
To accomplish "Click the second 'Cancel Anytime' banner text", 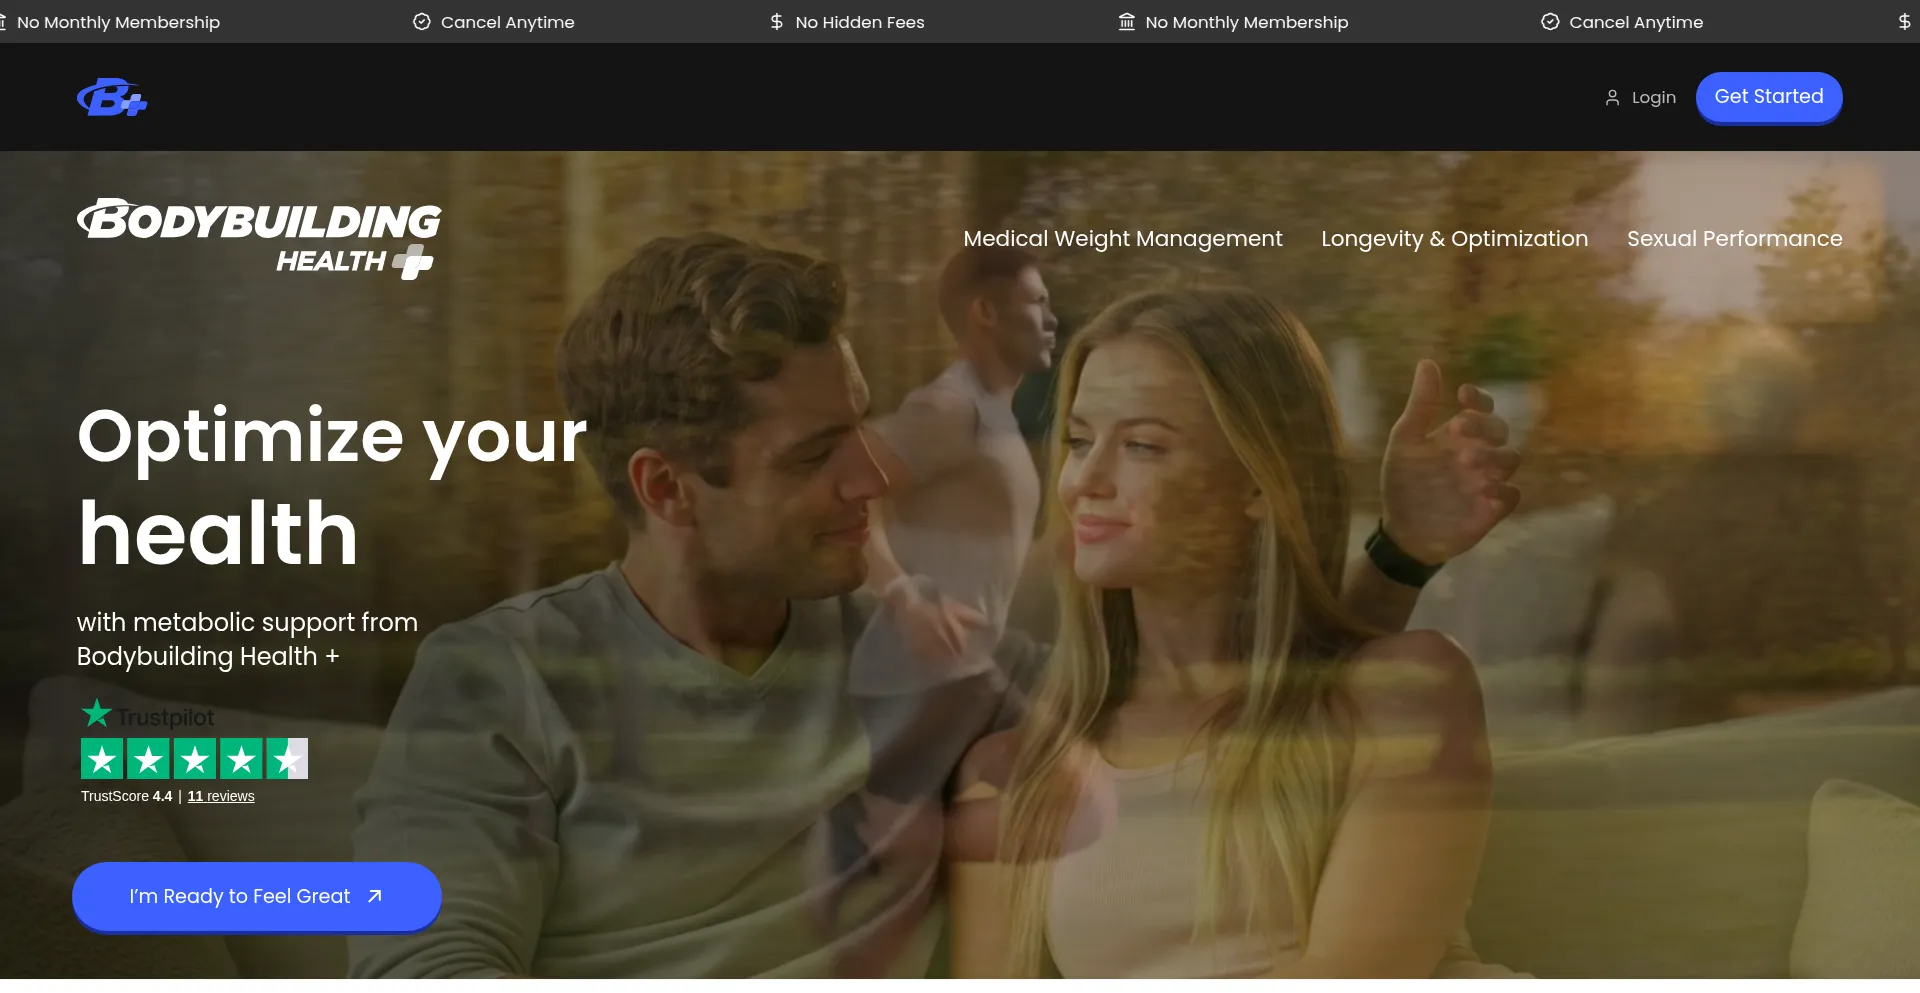I will [x=1636, y=22].
